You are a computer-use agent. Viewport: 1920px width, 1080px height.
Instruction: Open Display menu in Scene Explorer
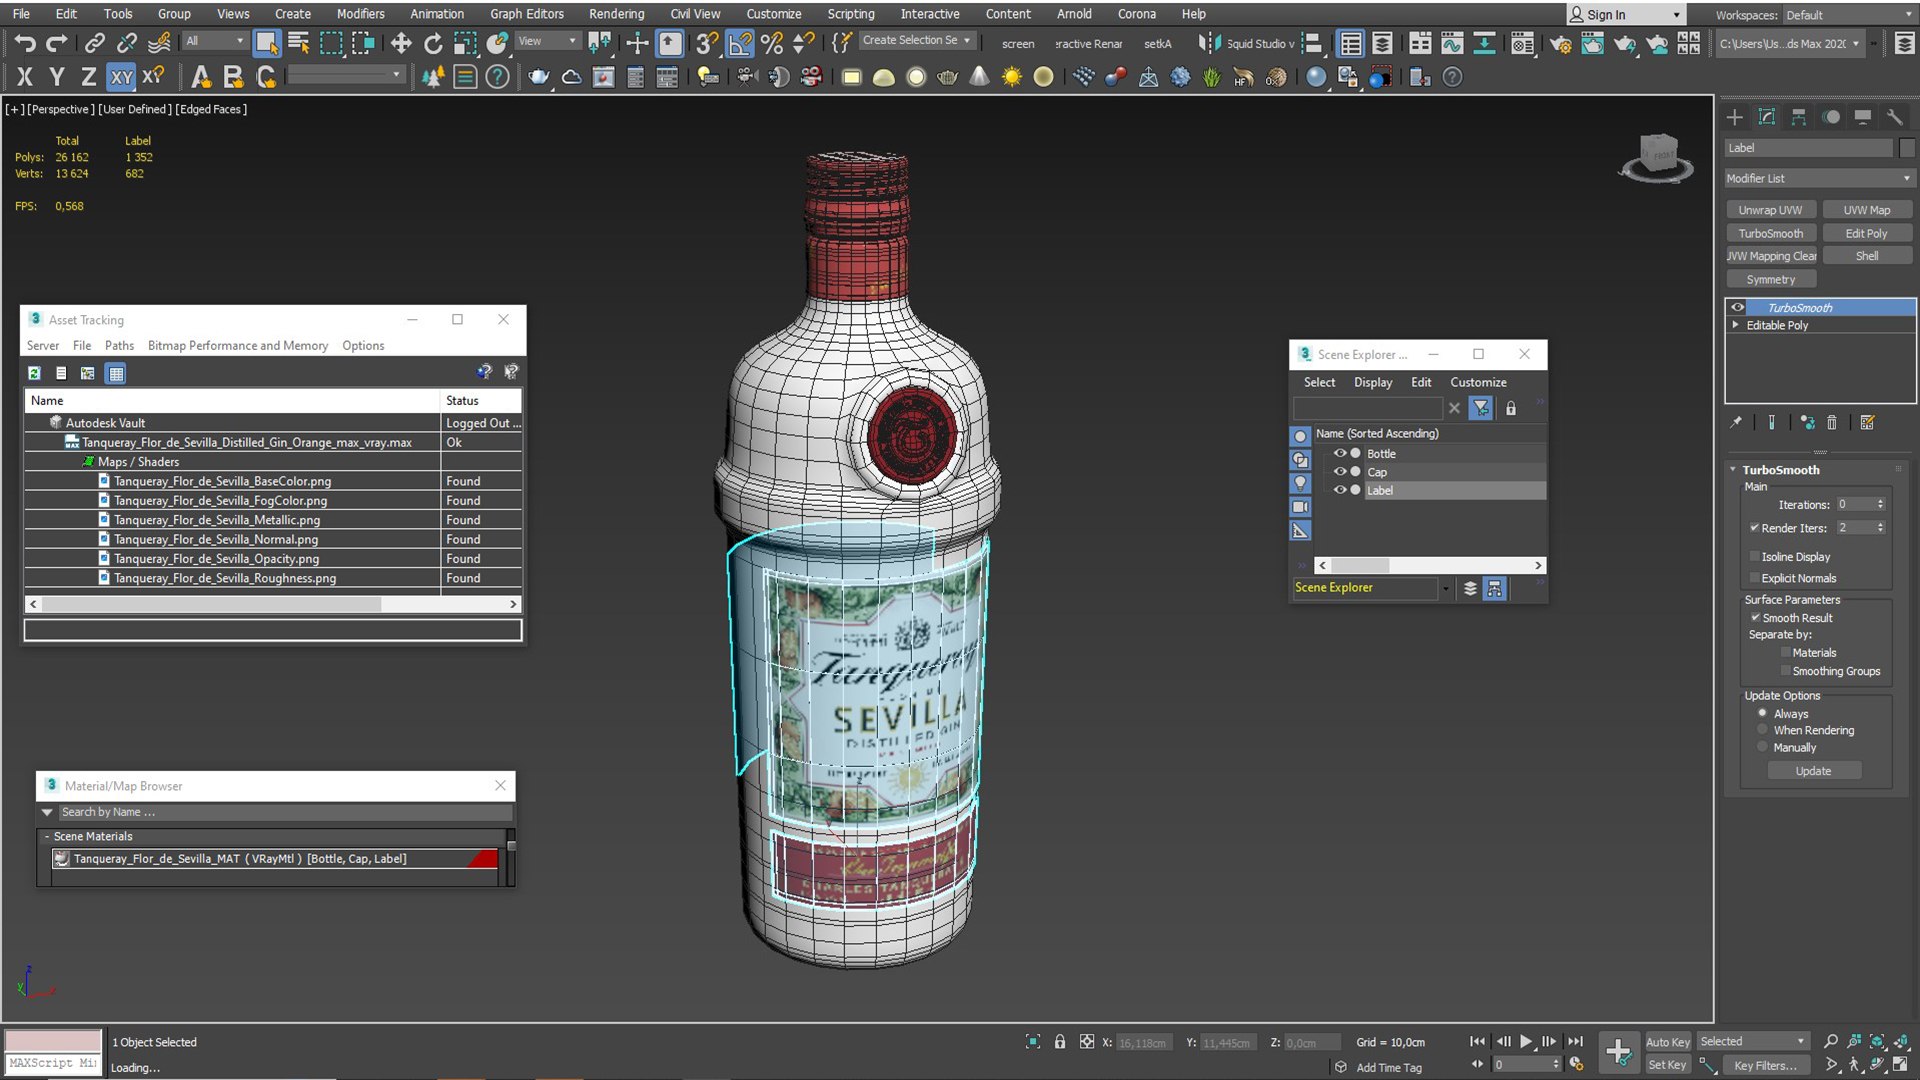[x=1372, y=382]
